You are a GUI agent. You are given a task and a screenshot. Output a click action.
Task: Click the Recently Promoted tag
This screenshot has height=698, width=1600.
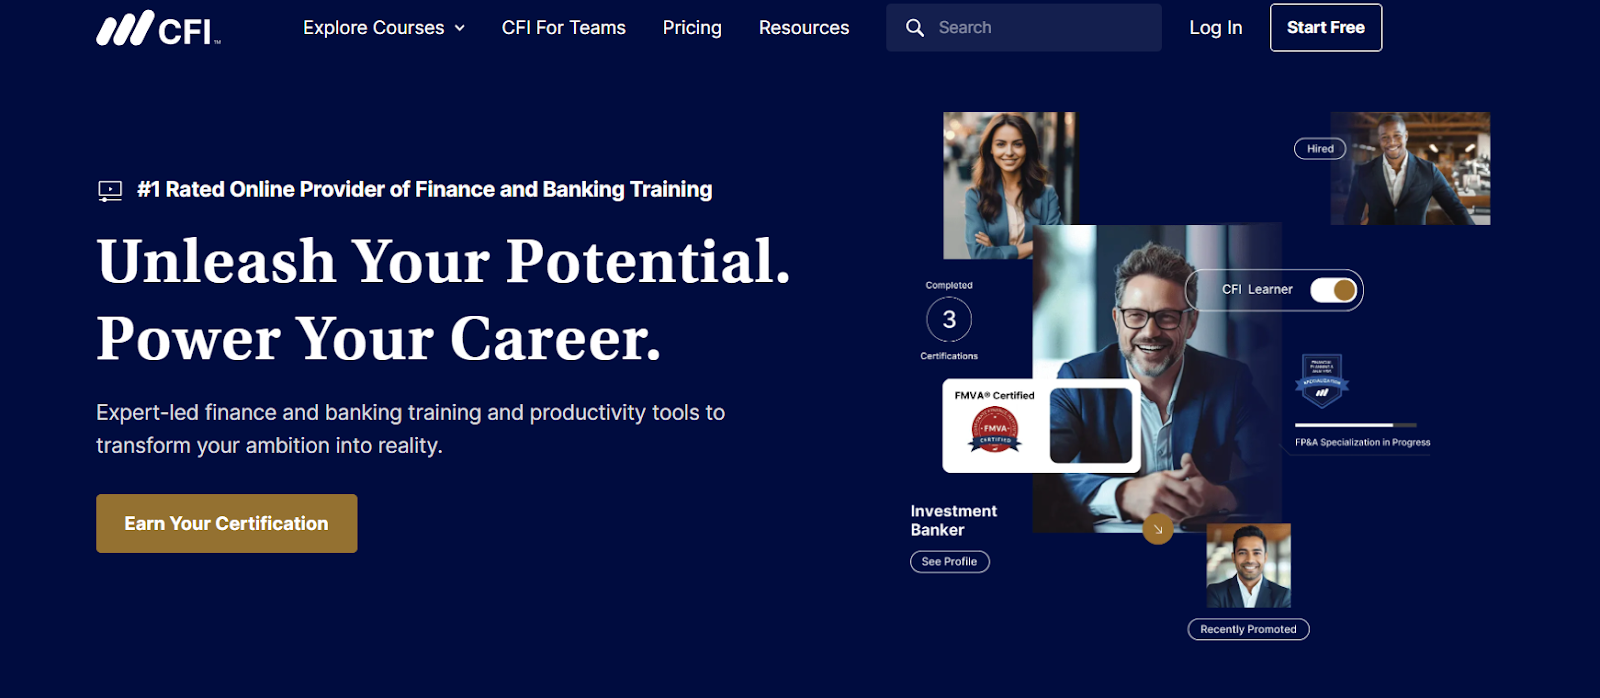tap(1248, 629)
